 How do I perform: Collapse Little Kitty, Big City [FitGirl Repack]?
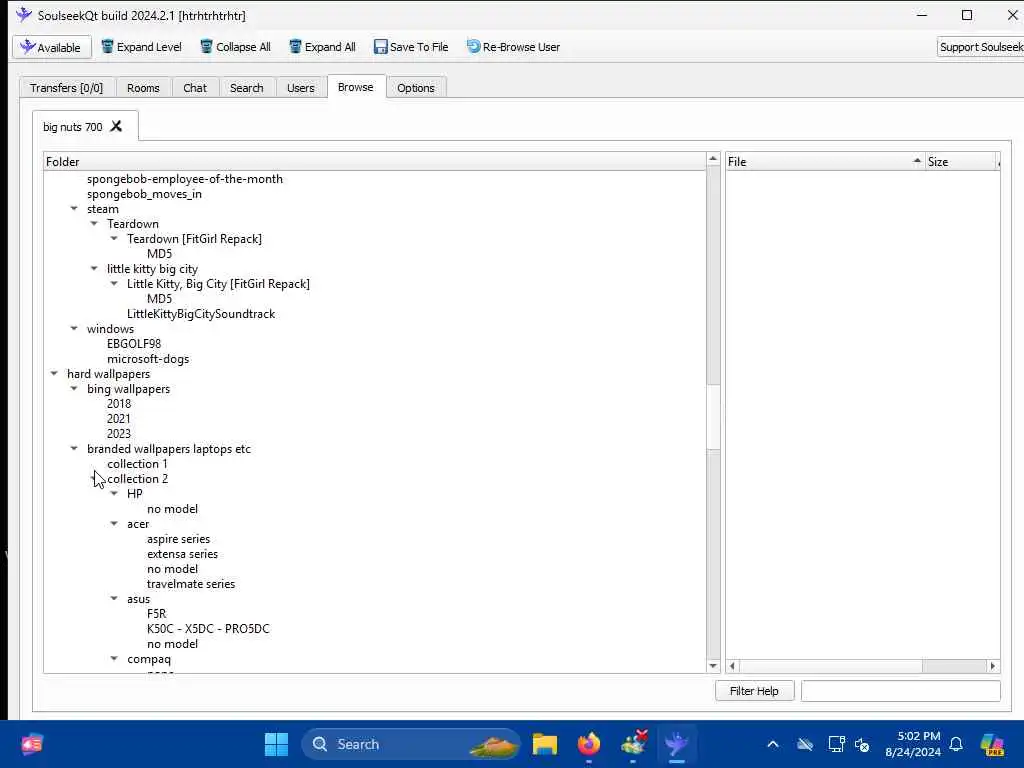[114, 283]
